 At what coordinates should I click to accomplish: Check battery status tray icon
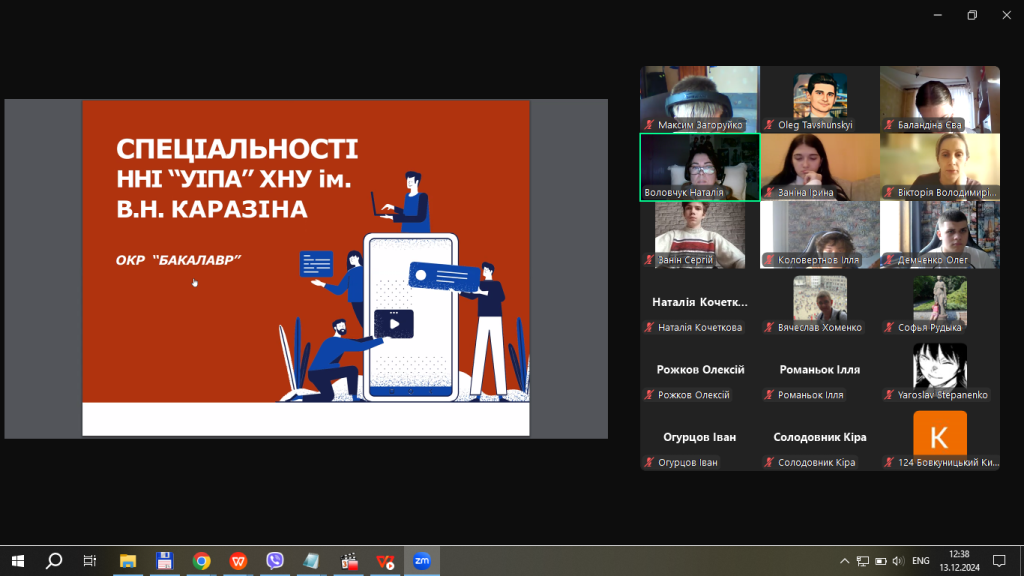point(881,561)
